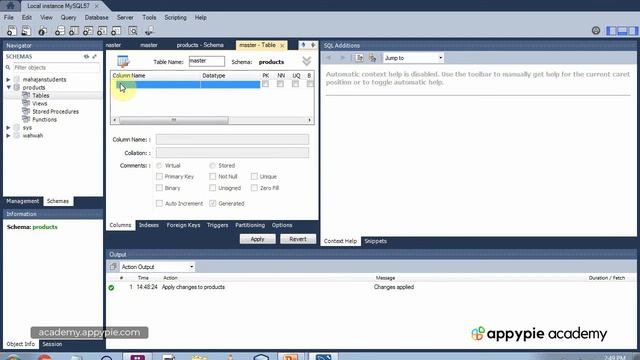Open the Snippets tab
This screenshot has width=640, height=360.
pyautogui.click(x=376, y=241)
